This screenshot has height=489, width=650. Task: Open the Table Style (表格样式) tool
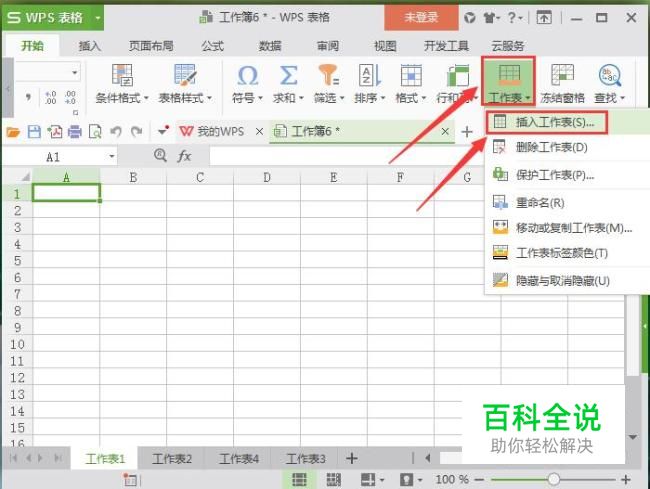pos(185,75)
